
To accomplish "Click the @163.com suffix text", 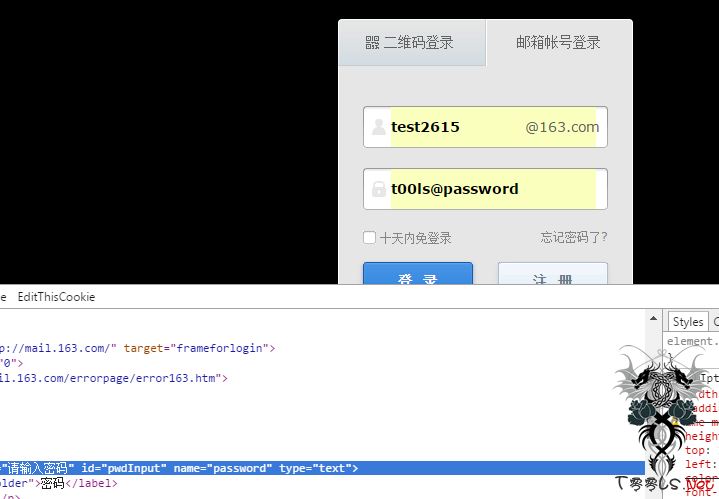I will click(562, 127).
